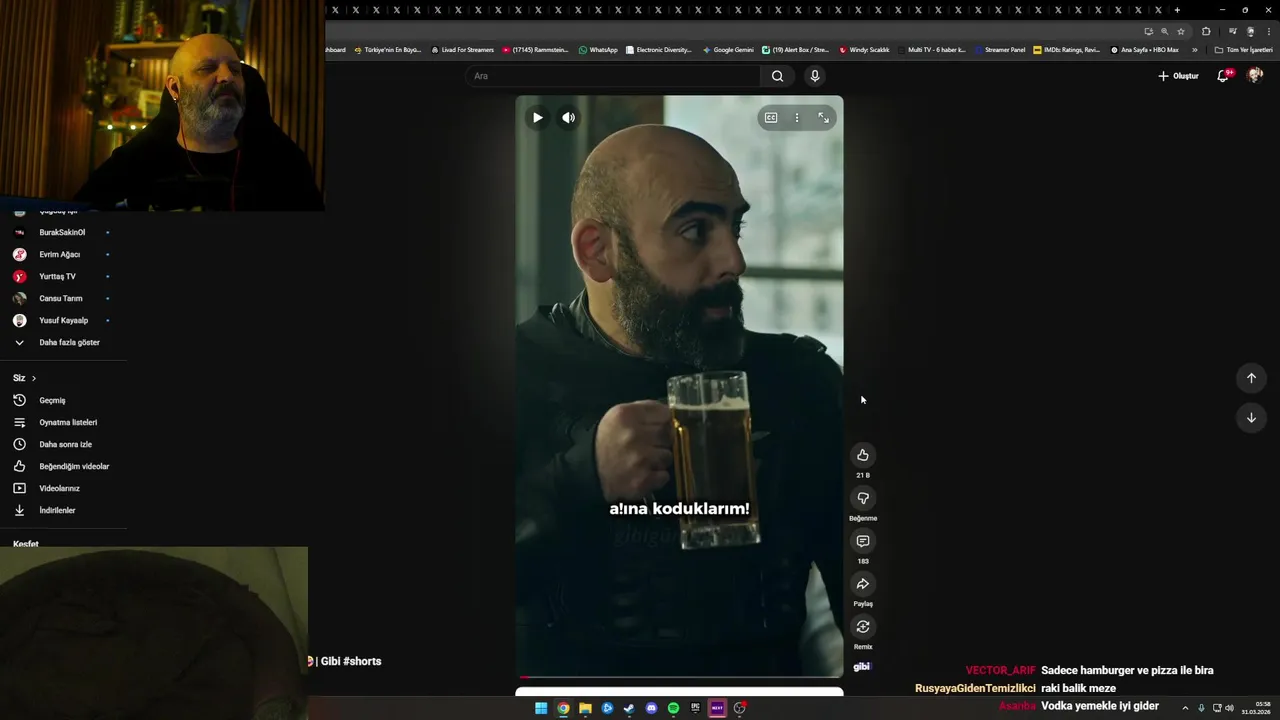This screenshot has width=1280, height=720.
Task: Open Chrome from the taskbar
Action: 563,708
